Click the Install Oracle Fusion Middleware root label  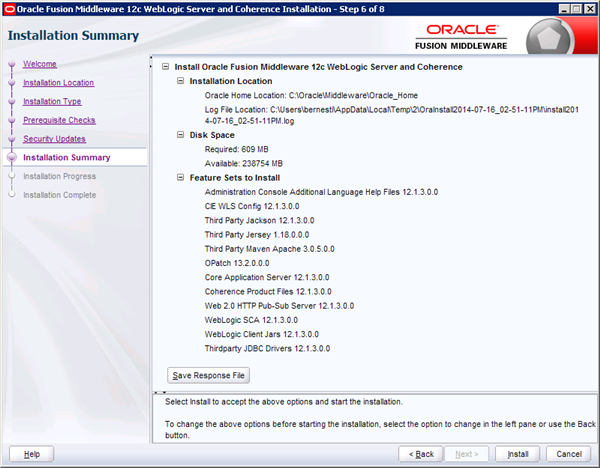tap(318, 67)
